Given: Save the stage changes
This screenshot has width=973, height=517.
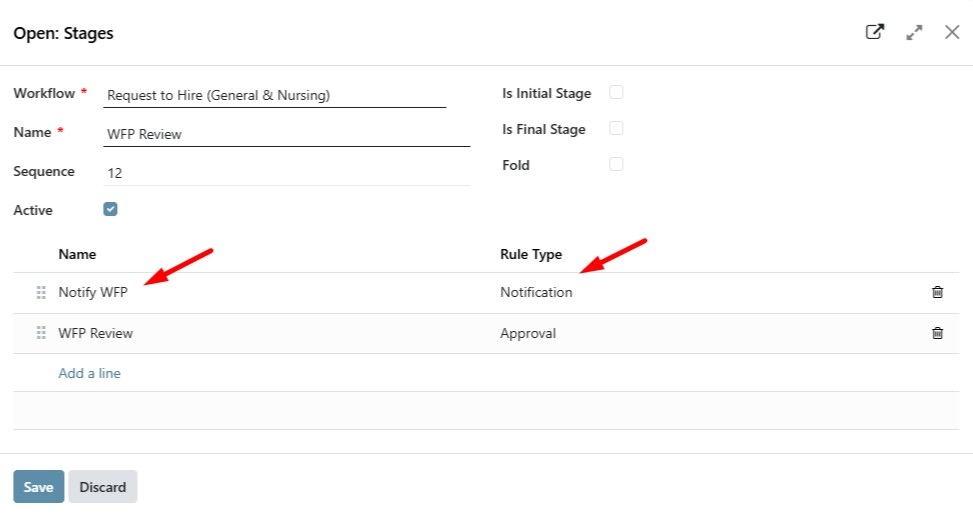Looking at the screenshot, I should pos(38,487).
